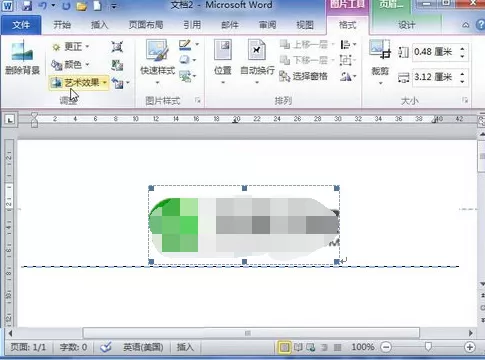Open the Color (颜色) dropdown
Image resolution: width=485 pixels, height=360 pixels.
[x=71, y=64]
